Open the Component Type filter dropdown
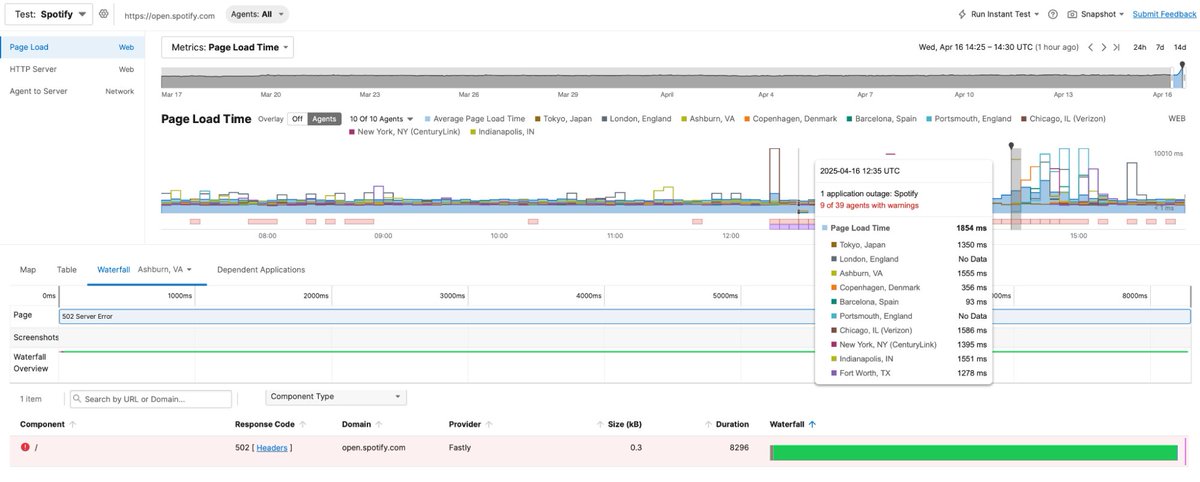Viewport: 1200px width, 482px height. pyautogui.click(x=336, y=397)
